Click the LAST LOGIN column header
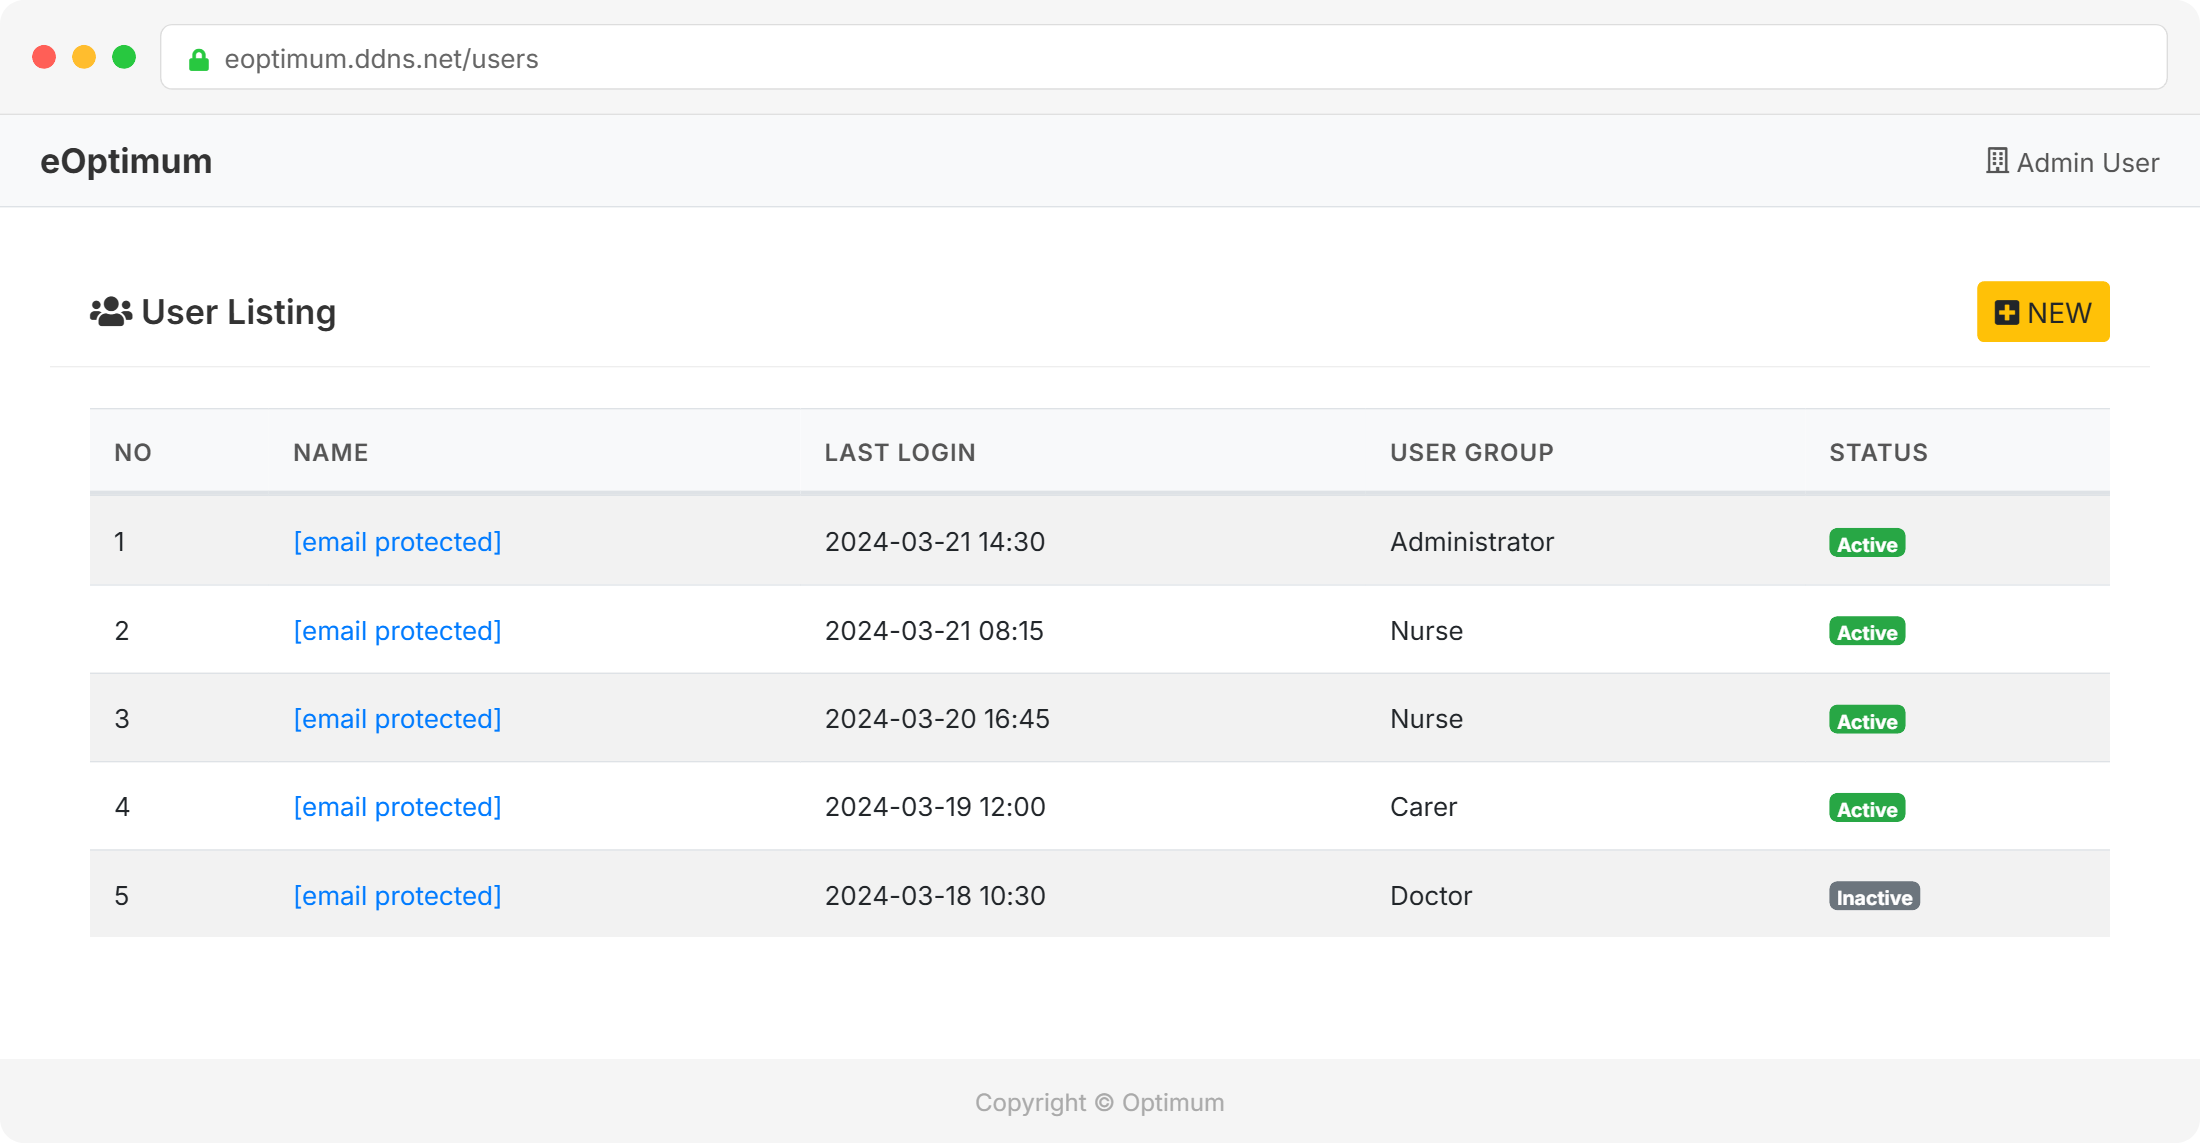 (899, 453)
